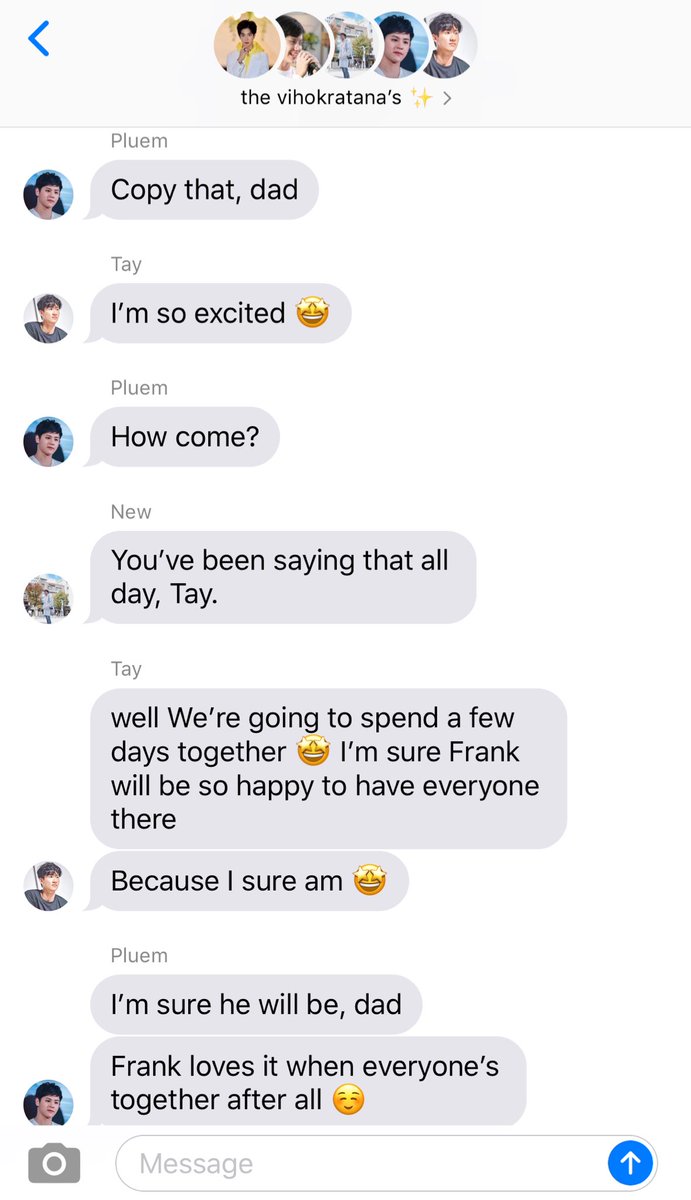Click Pluem's avatar beside "Copy that, dad"
This screenshot has height=1200, width=691.
coord(48,194)
